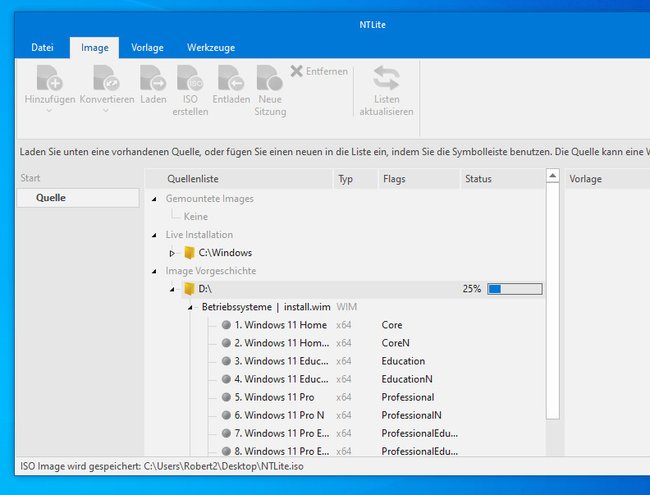This screenshot has height=495, width=650.
Task: Click the WIM type label
Action: pos(347,307)
